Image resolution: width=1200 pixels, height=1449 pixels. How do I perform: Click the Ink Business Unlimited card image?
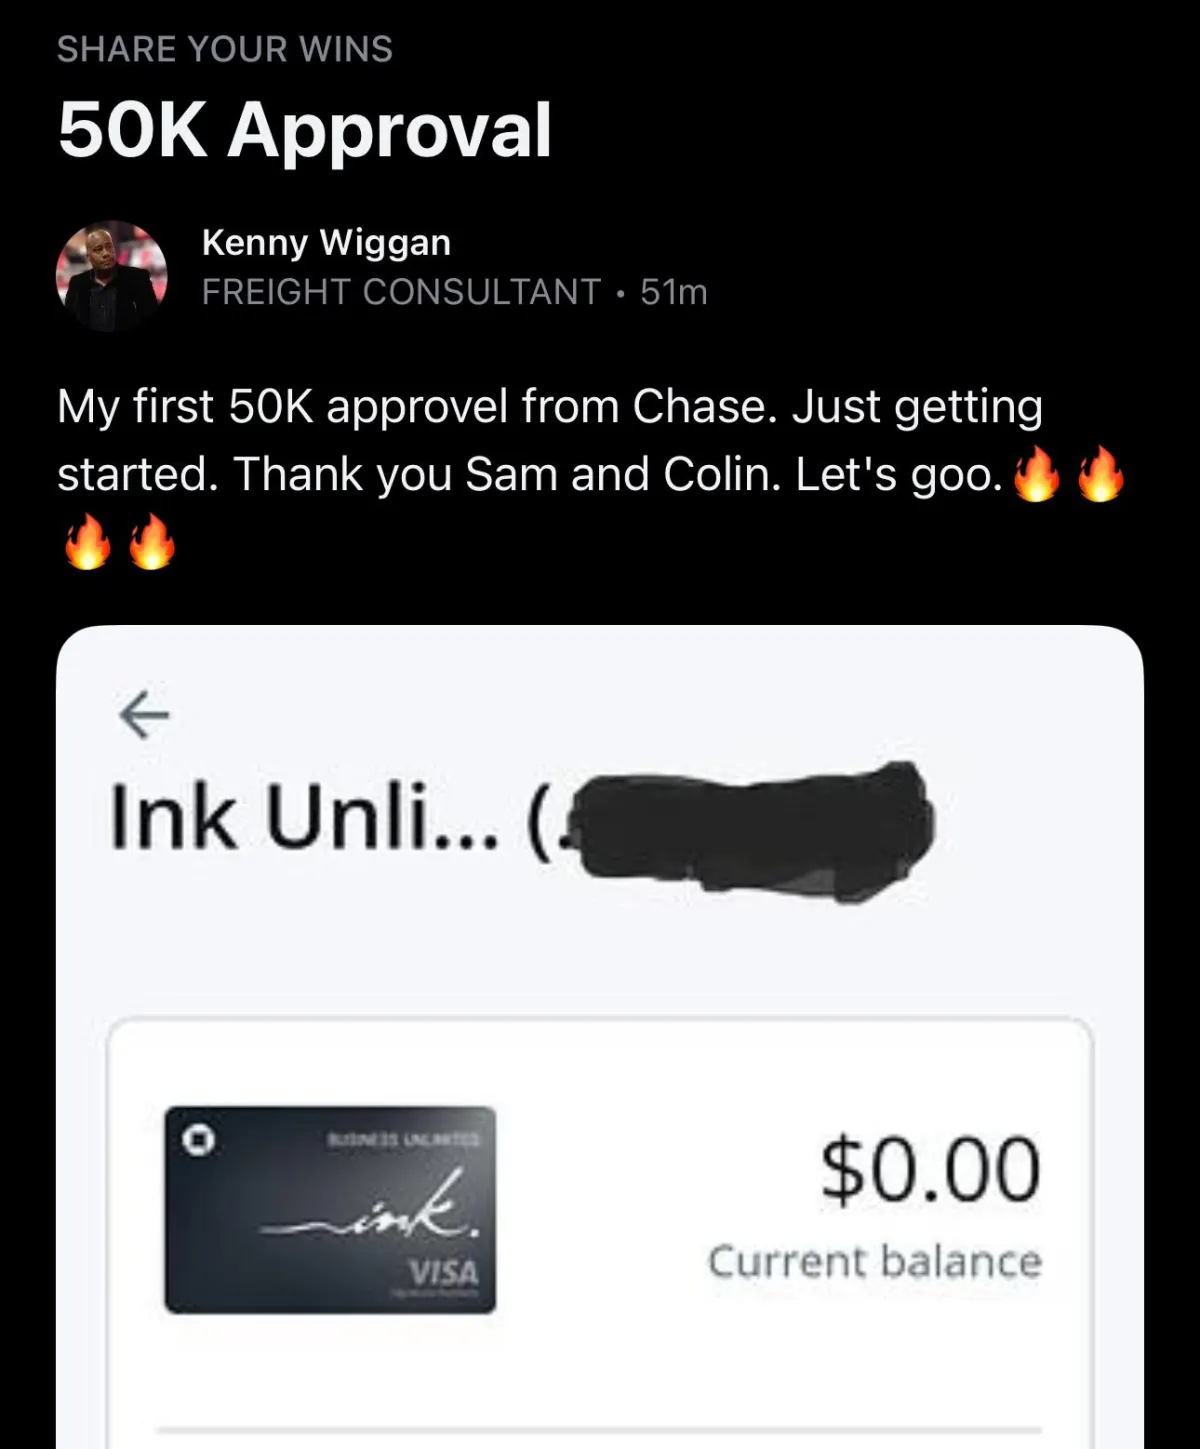click(x=330, y=1209)
